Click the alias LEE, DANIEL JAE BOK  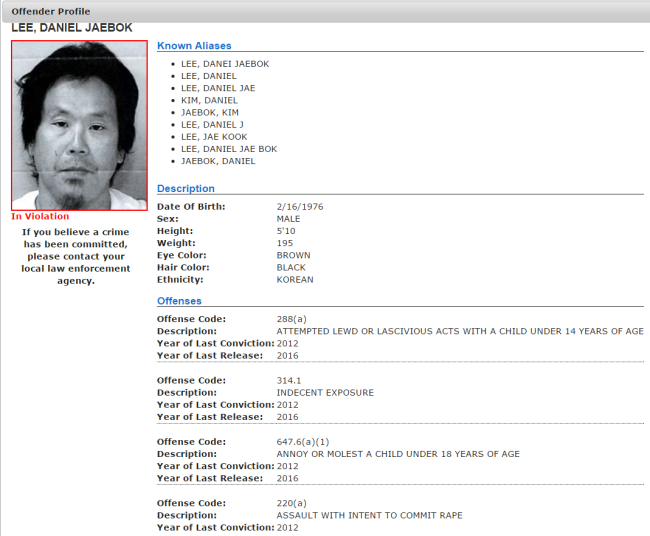click(x=229, y=149)
